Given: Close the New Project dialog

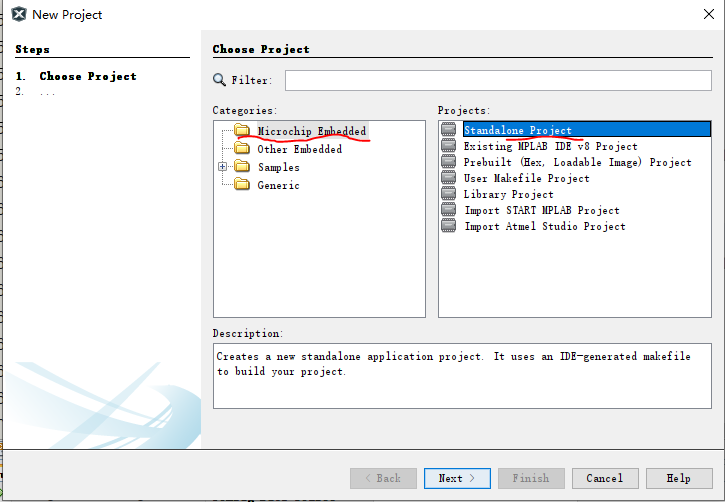Looking at the screenshot, I should [x=709, y=14].
